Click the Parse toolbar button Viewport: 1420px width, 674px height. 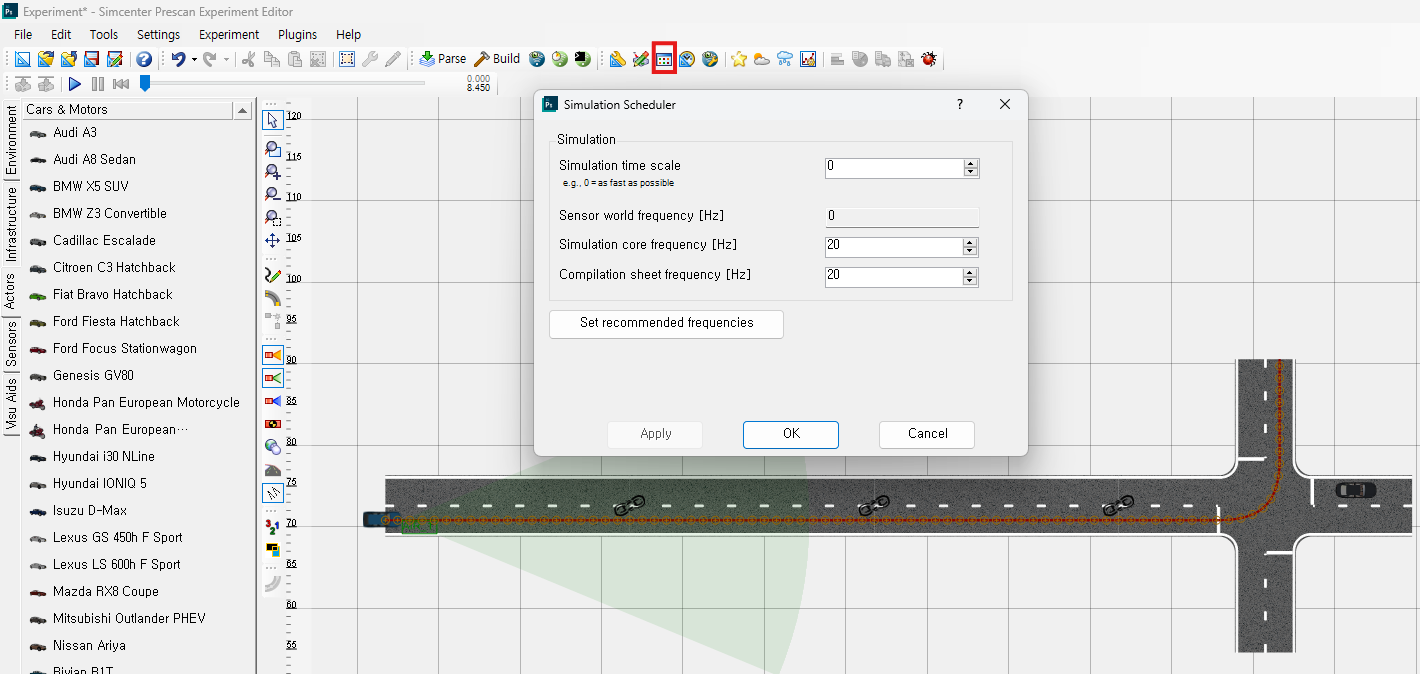click(x=443, y=59)
